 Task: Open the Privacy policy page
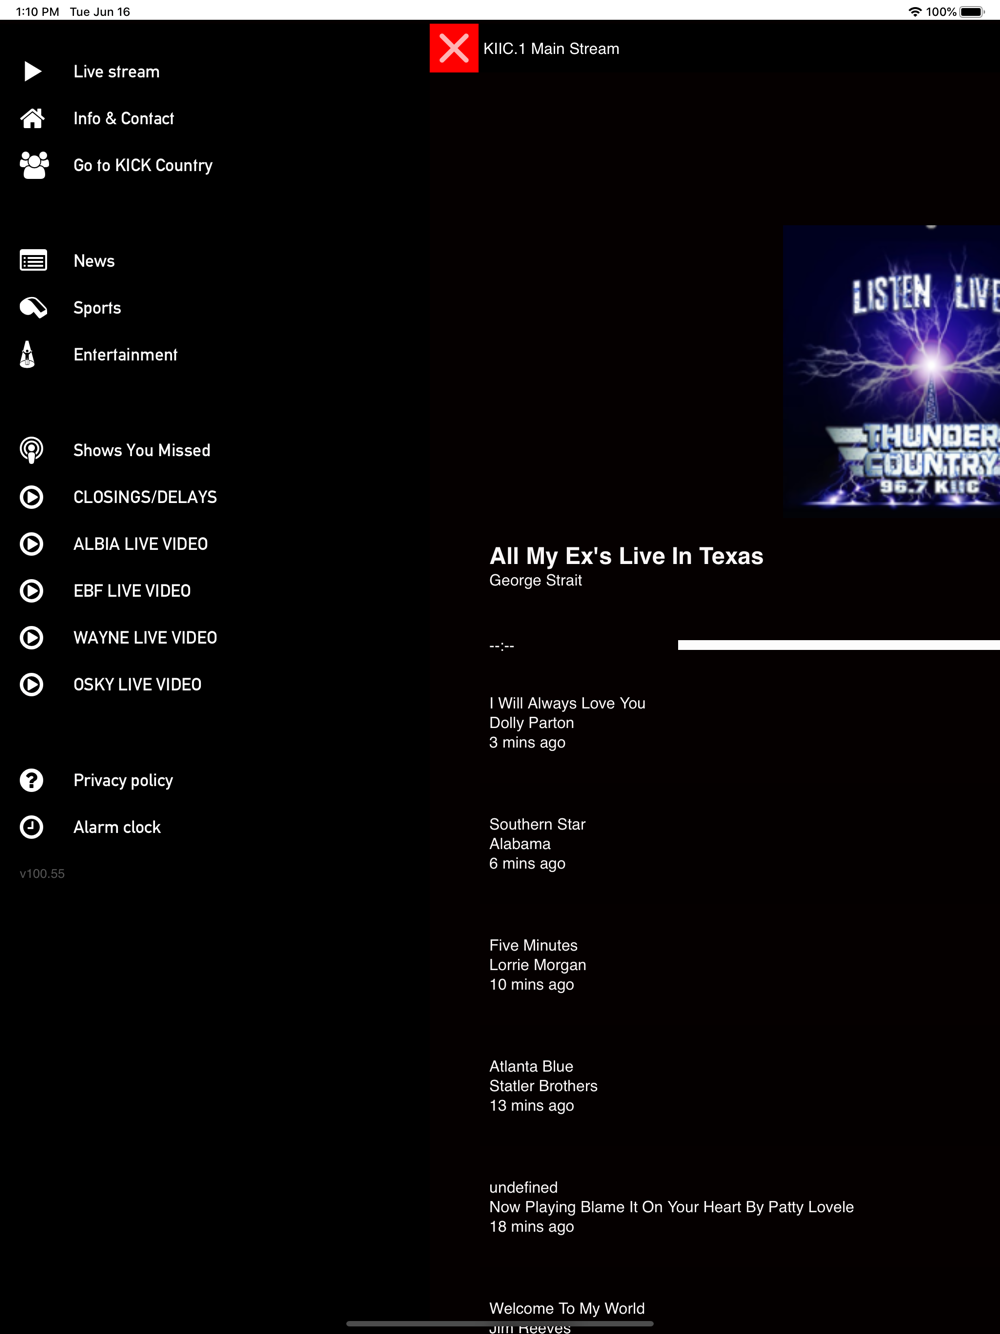(123, 781)
